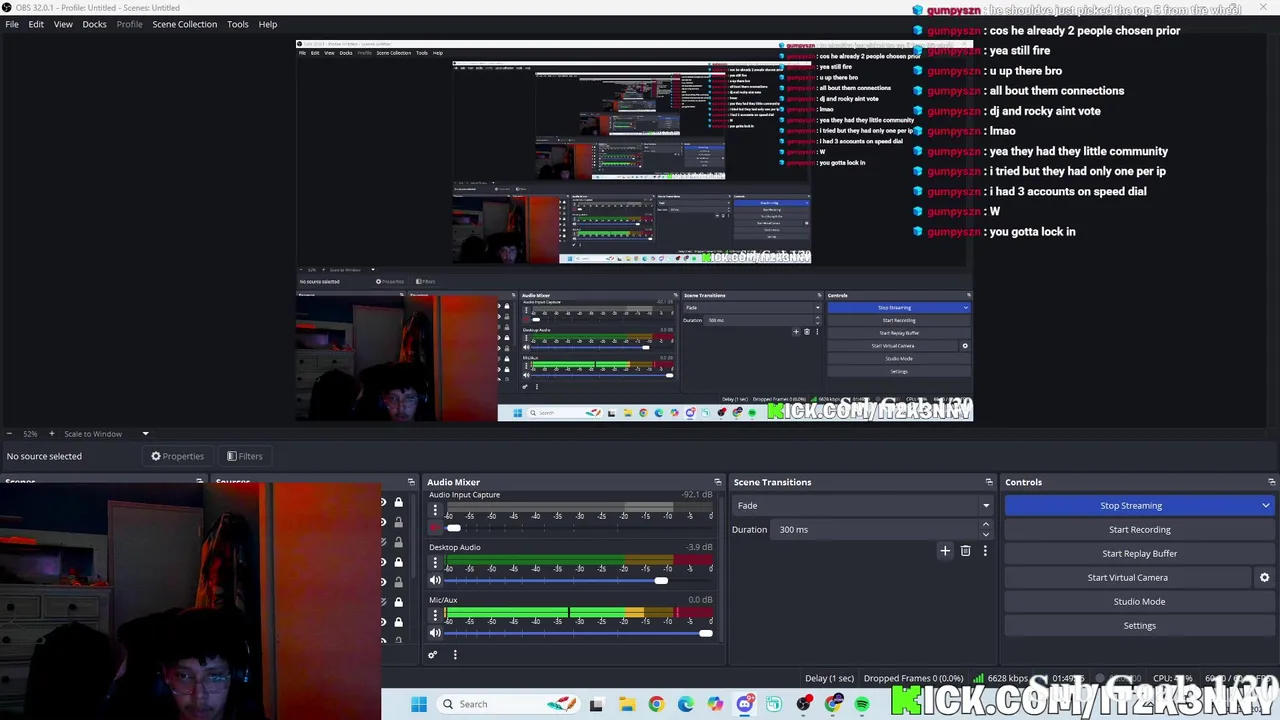
Task: Open Windows Start menu
Action: 419,704
